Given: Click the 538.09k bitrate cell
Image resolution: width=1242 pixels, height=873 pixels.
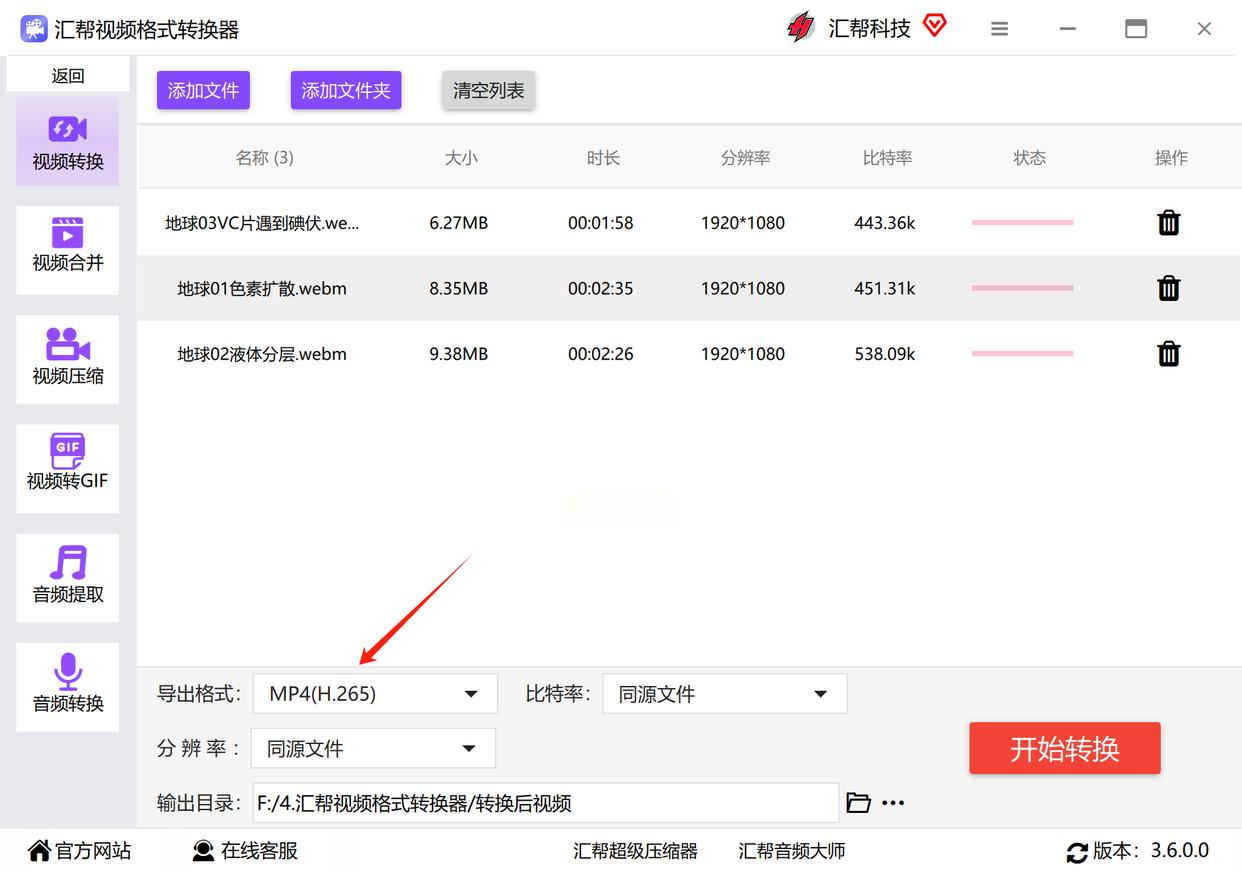Looking at the screenshot, I should coord(885,353).
